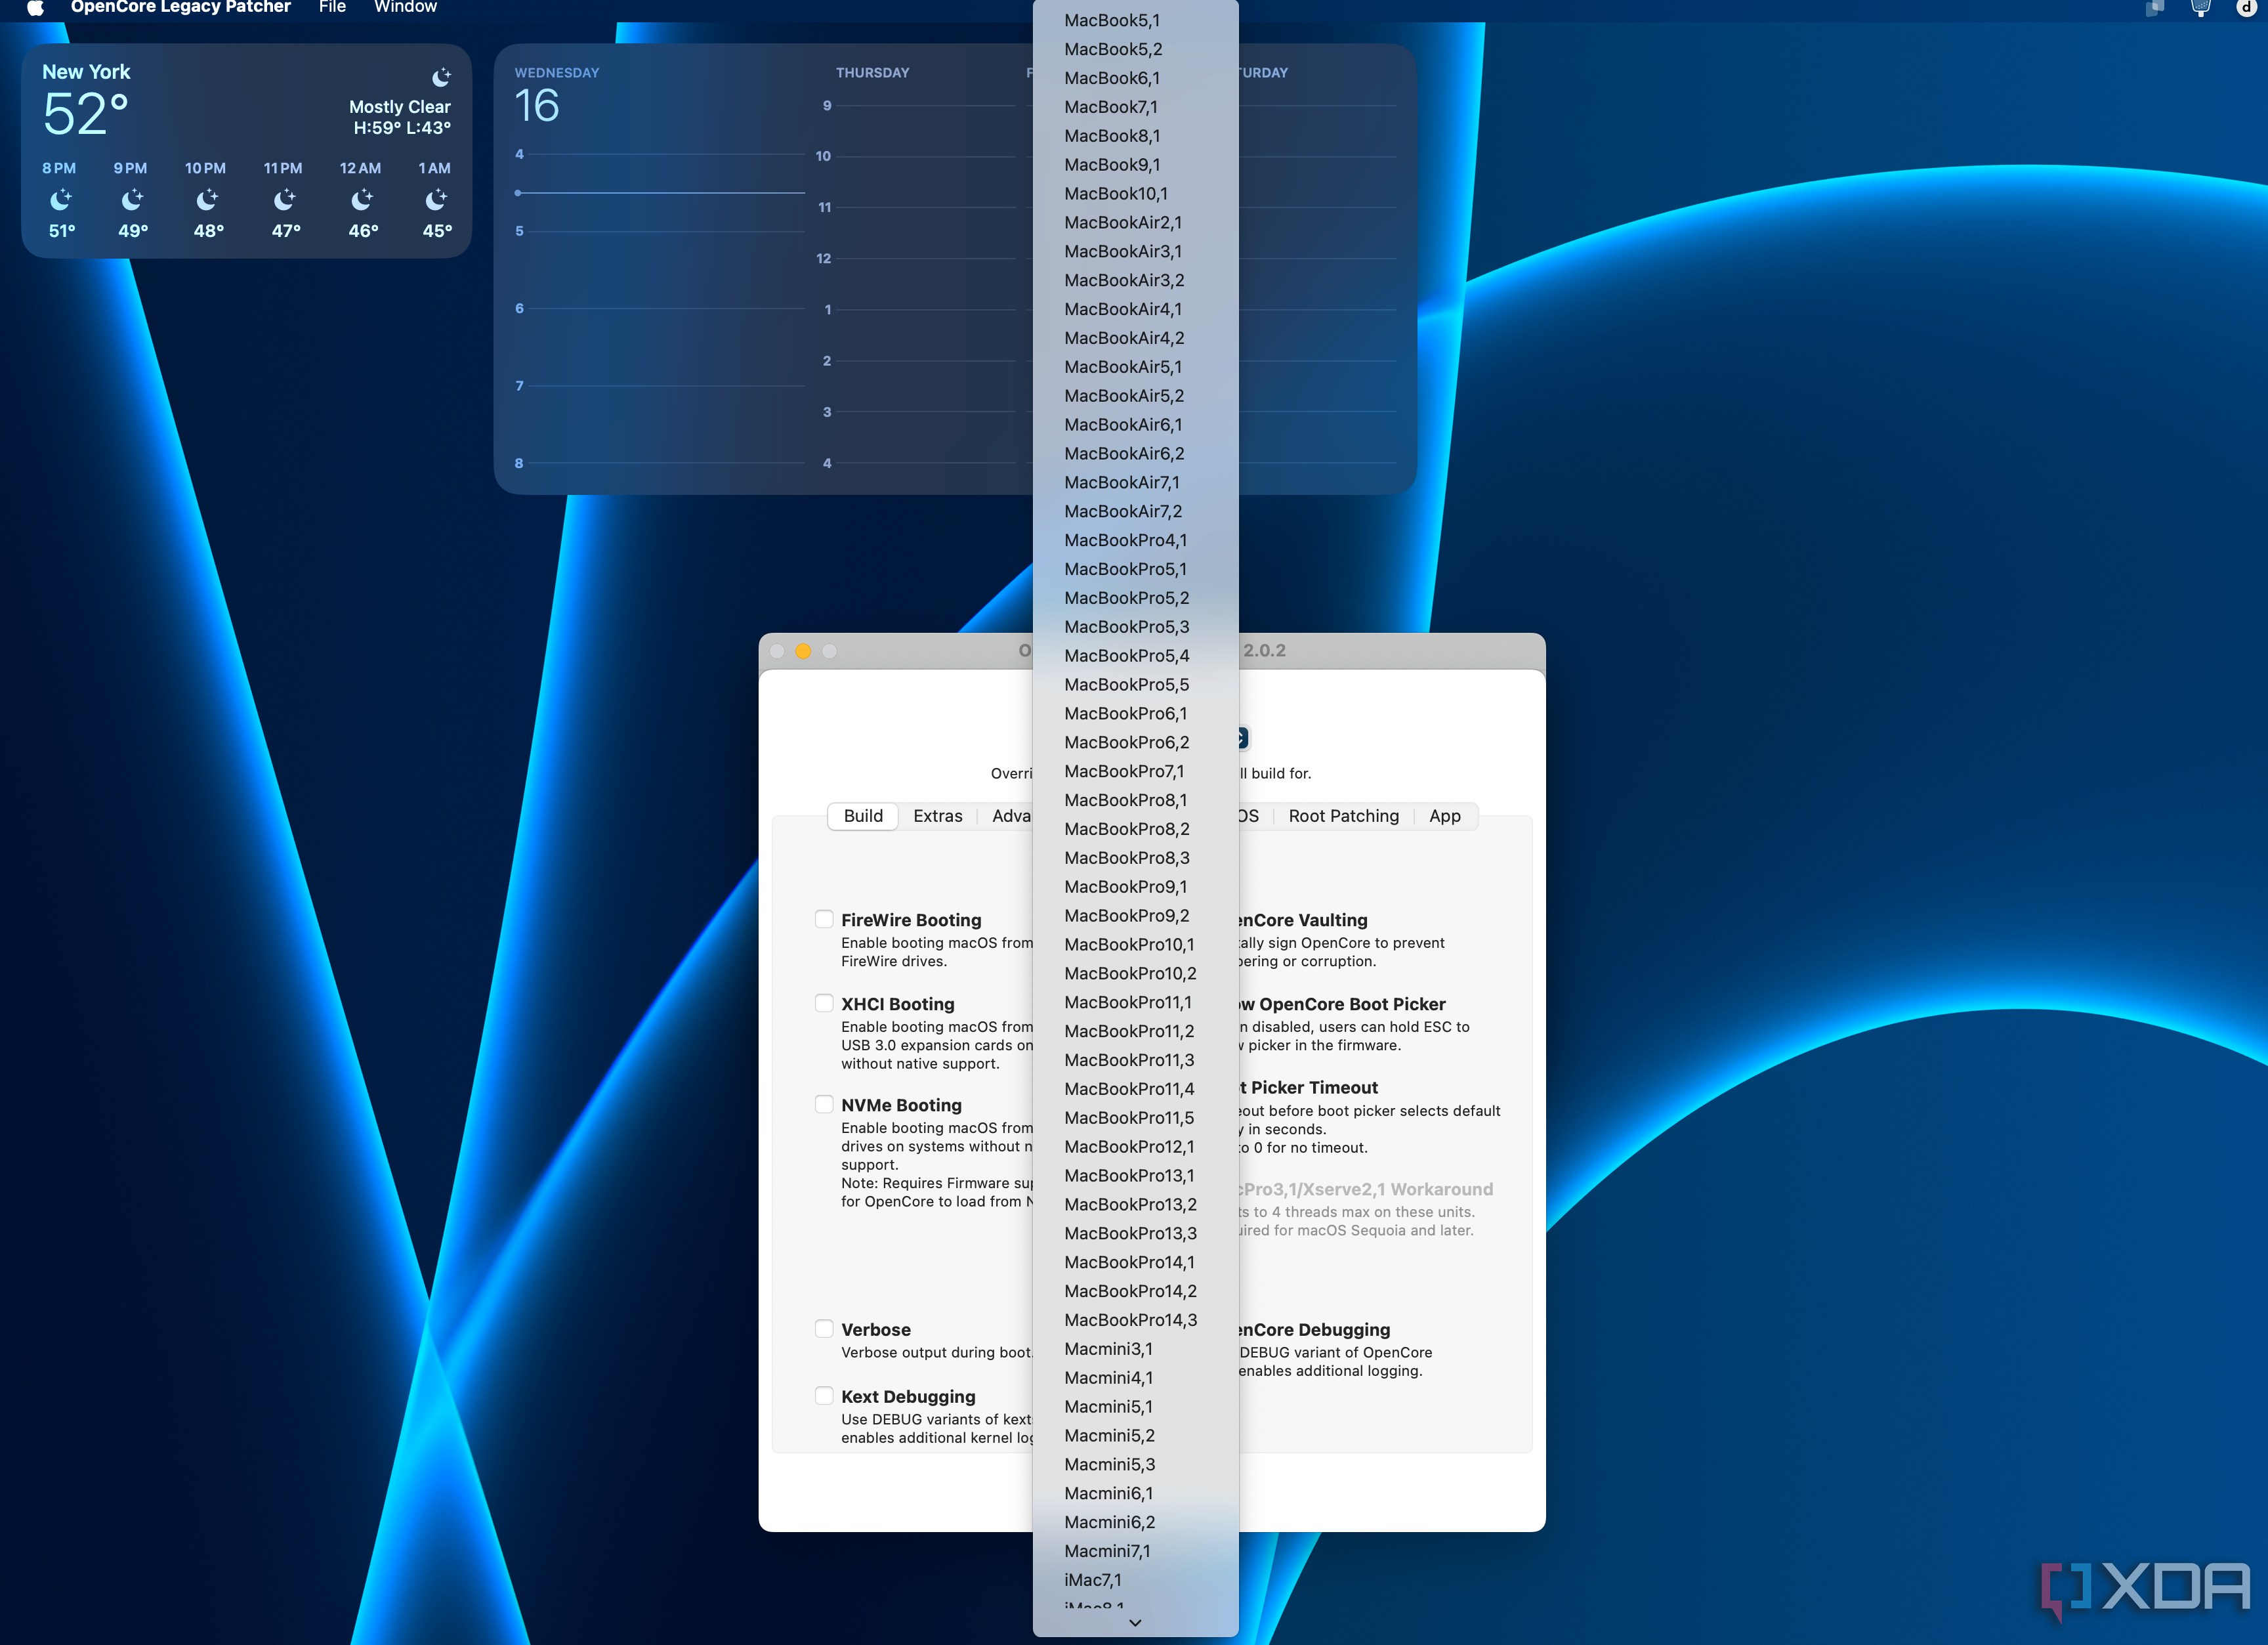Enable the XHCI Booting checkbox
Screen dimensions: 2268x1645
tap(824, 1003)
